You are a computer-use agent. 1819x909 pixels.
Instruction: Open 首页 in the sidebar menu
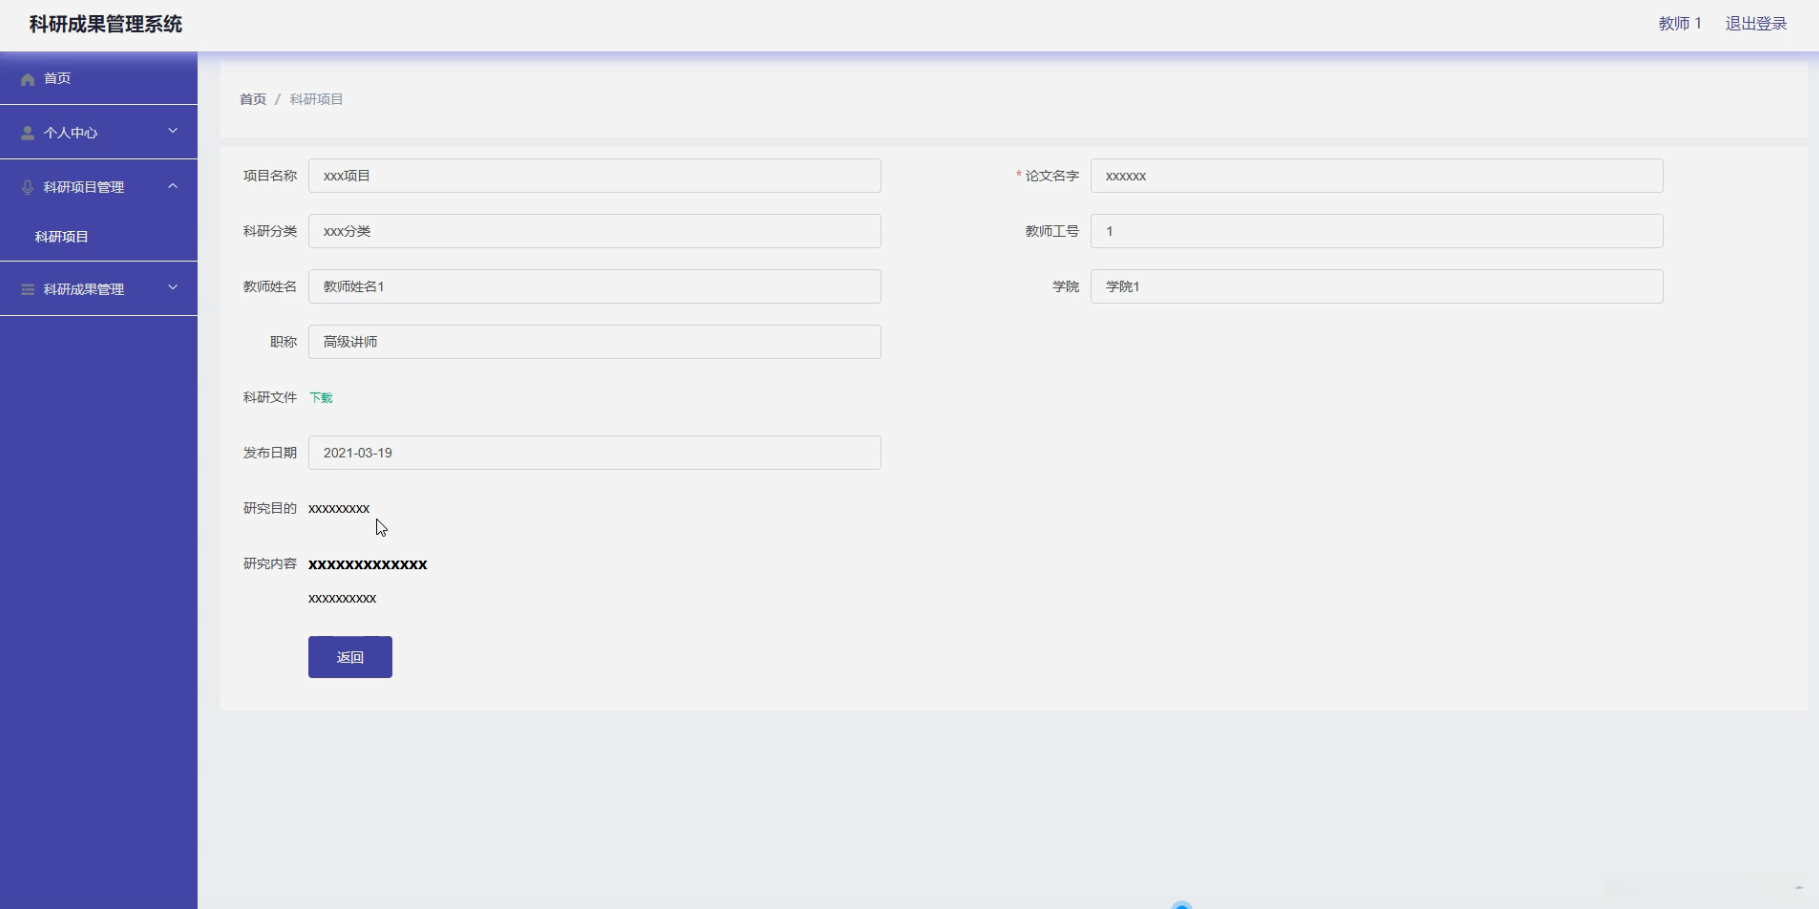pos(99,78)
